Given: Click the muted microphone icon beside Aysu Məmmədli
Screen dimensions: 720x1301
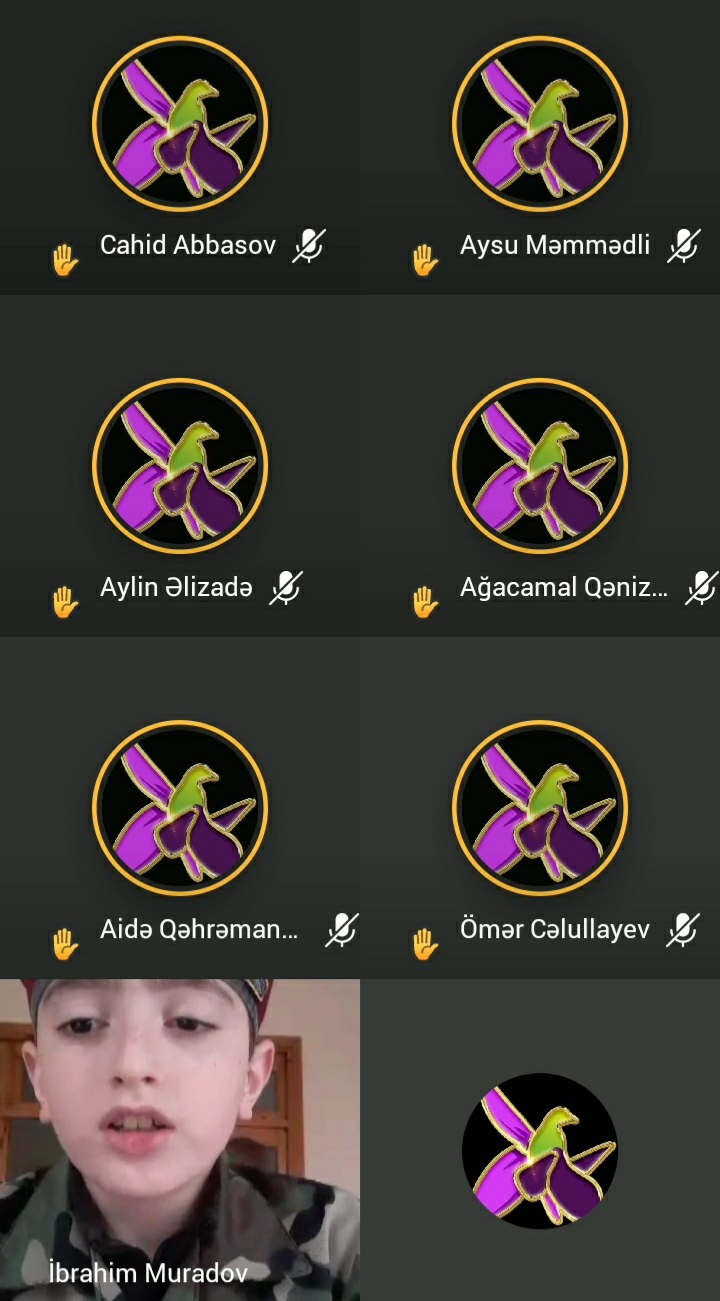Looking at the screenshot, I should tap(684, 246).
